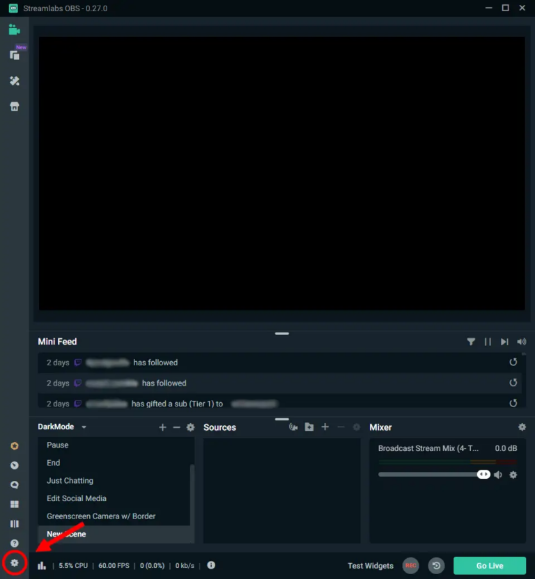Click the 'Sources' panel title

[220, 428]
